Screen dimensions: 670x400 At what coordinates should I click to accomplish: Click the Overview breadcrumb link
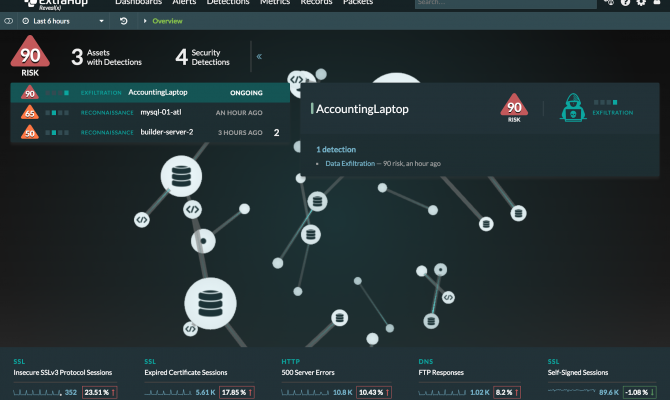pyautogui.click(x=167, y=21)
